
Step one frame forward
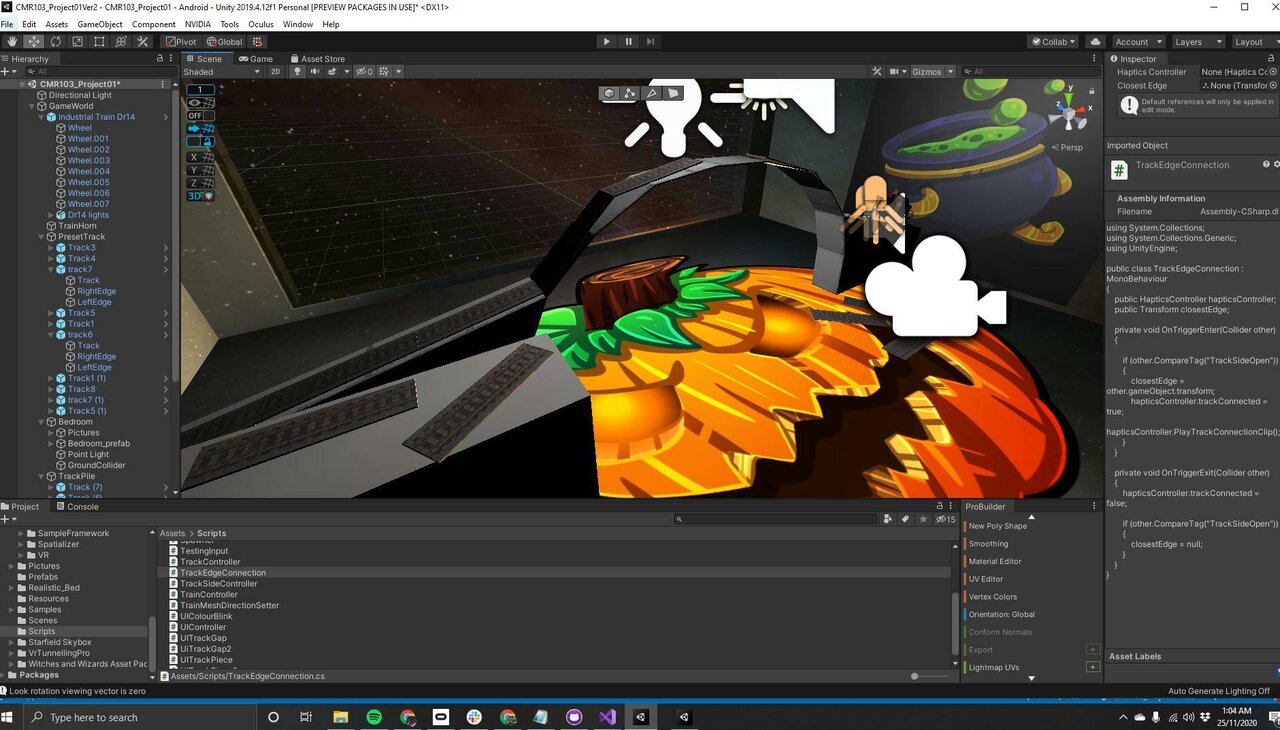(650, 42)
